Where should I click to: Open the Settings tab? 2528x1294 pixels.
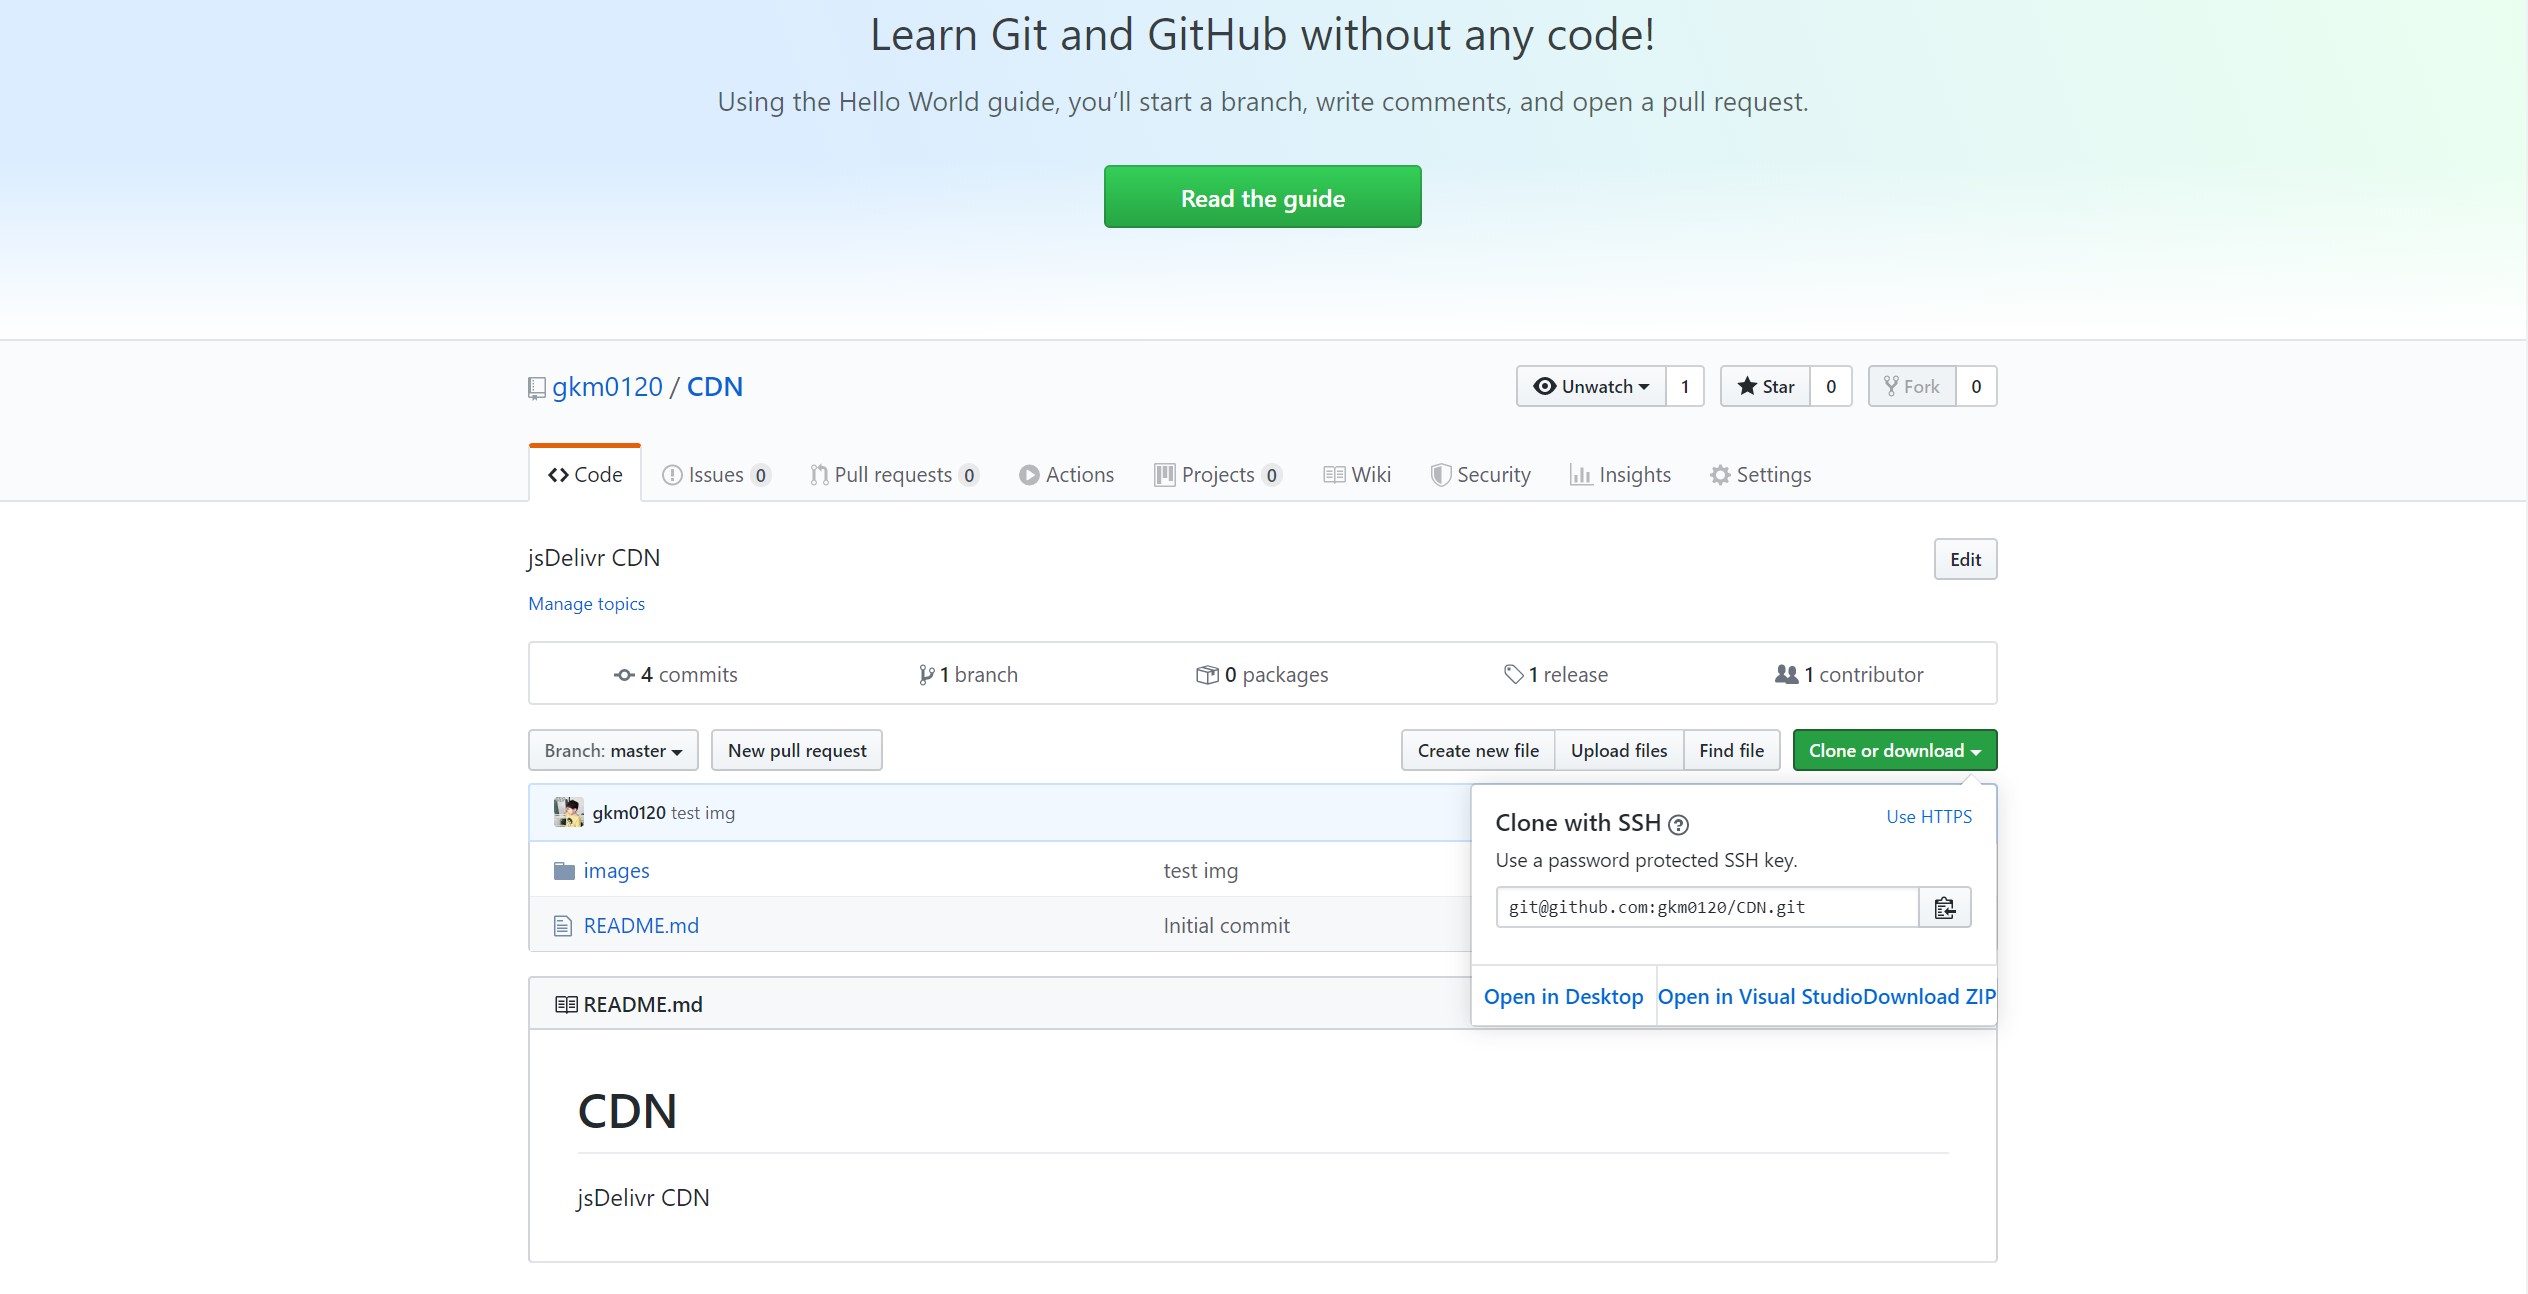click(x=1761, y=474)
